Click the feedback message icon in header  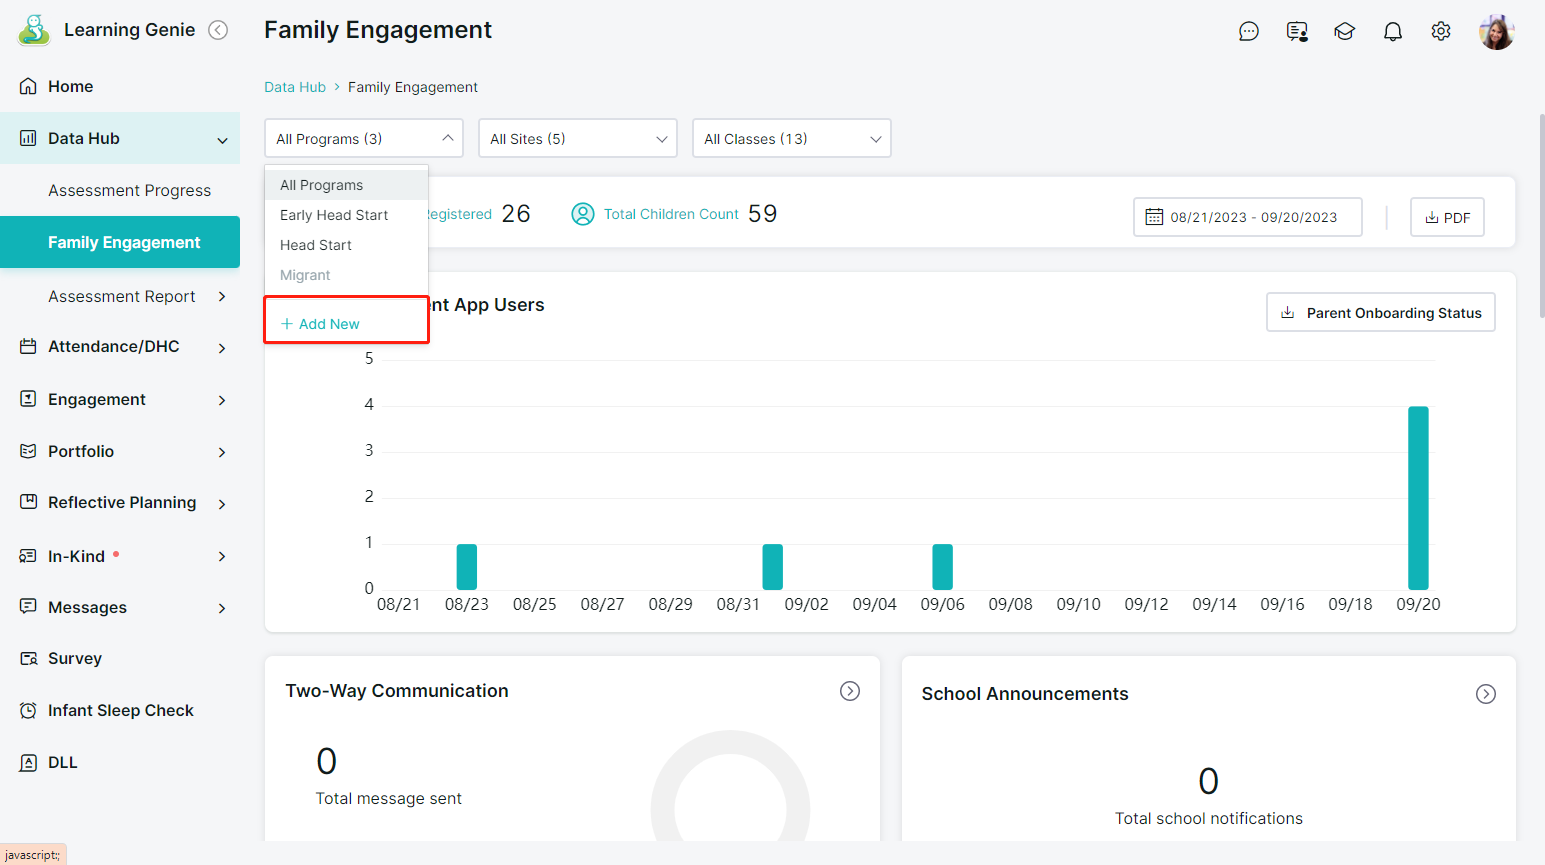[1297, 32]
